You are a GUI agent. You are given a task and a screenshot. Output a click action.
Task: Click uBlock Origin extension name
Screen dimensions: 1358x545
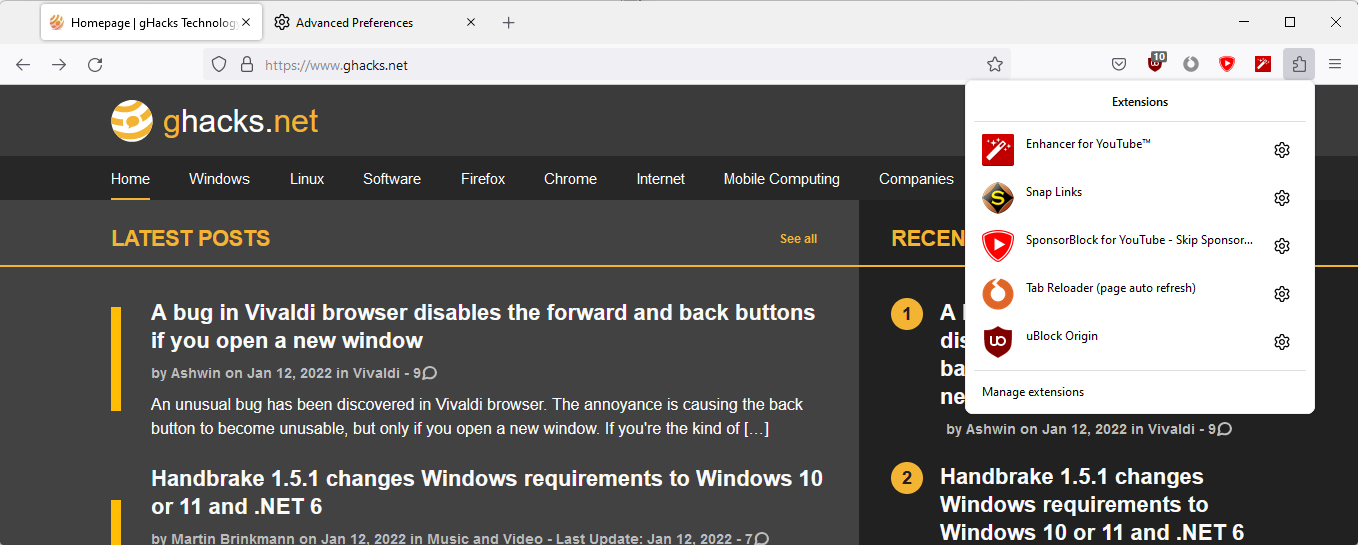[x=1062, y=336]
